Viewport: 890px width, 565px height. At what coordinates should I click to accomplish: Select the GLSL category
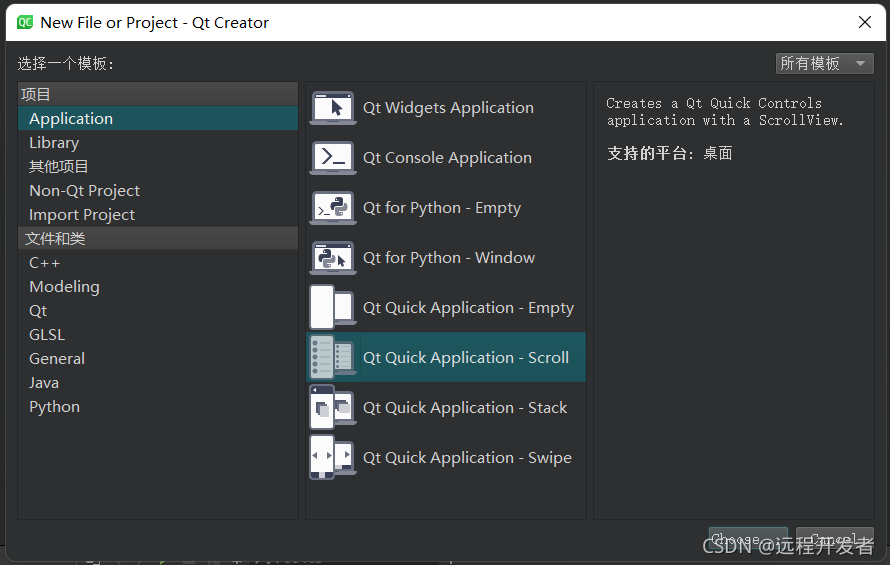tap(158, 334)
